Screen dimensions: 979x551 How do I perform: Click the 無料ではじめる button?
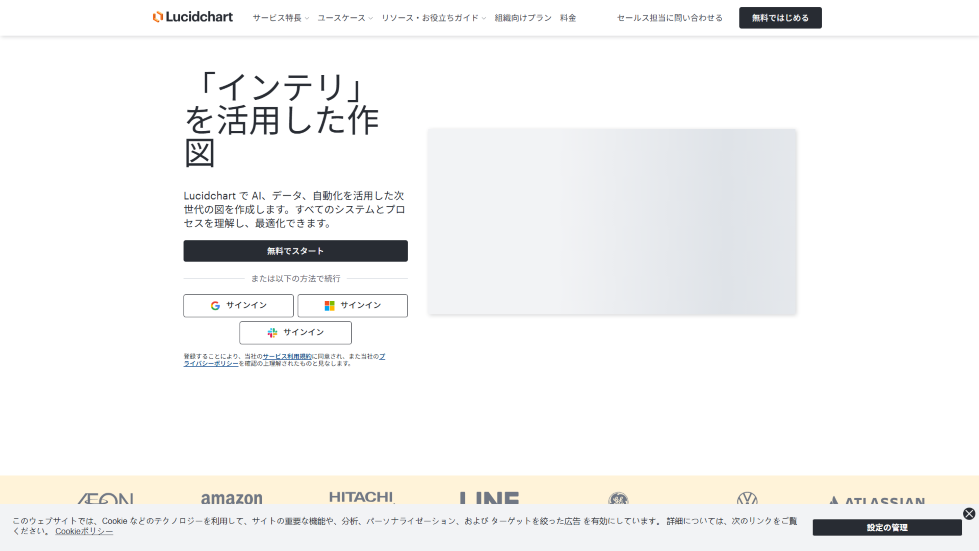[780, 17]
